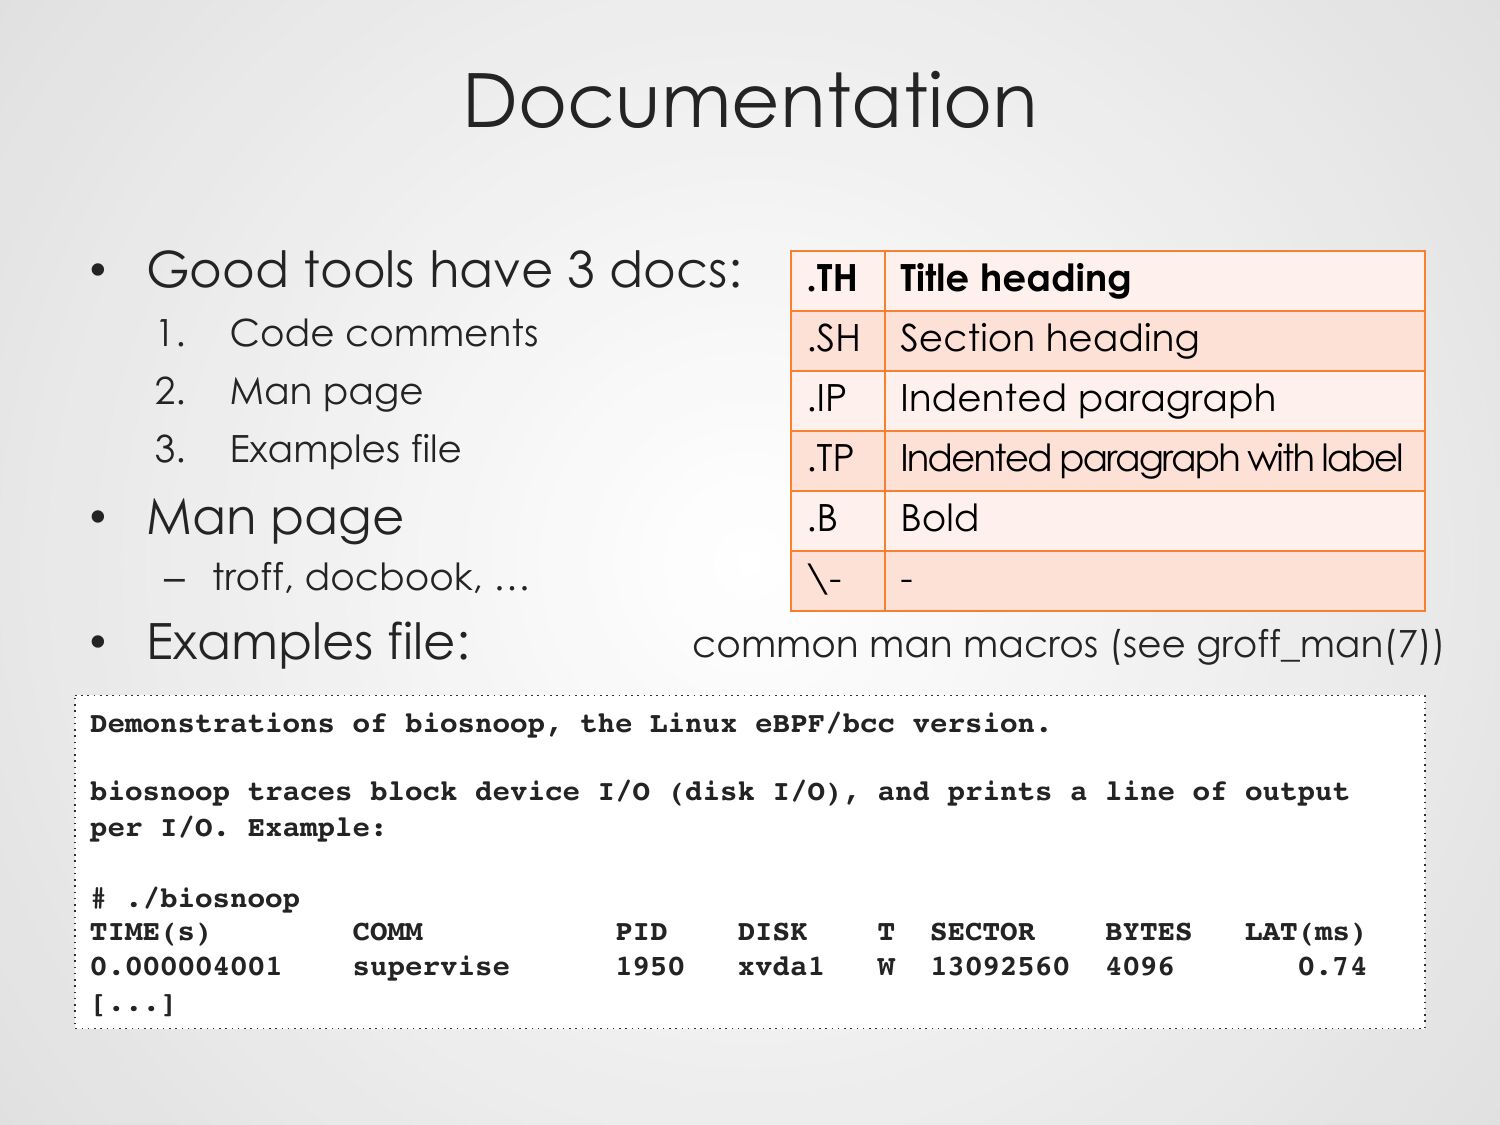Click the ".TH" table cell
This screenshot has height=1125, width=1500.
point(836,280)
